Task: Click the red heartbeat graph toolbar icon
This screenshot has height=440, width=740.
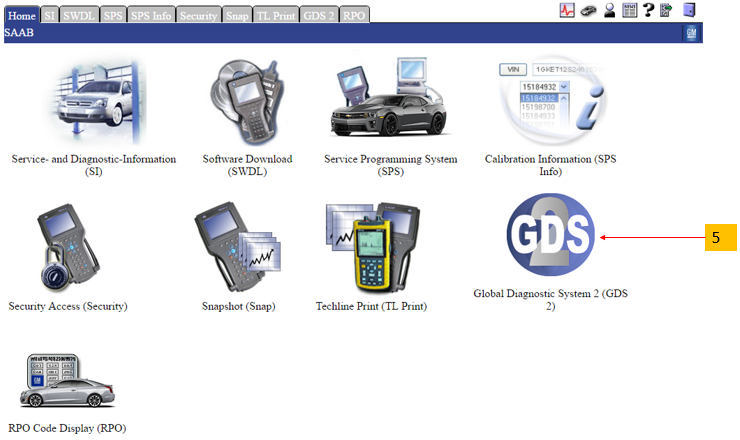Action: point(567,10)
